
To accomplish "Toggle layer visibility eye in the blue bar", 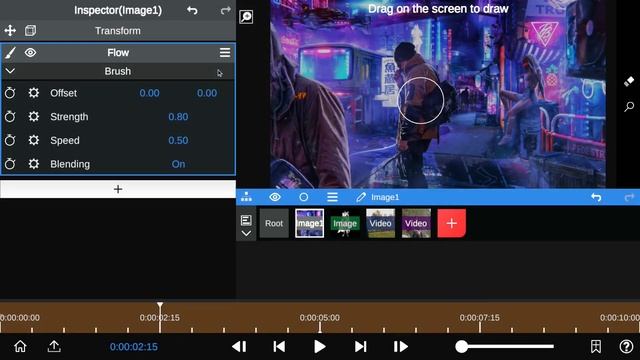I will point(275,197).
